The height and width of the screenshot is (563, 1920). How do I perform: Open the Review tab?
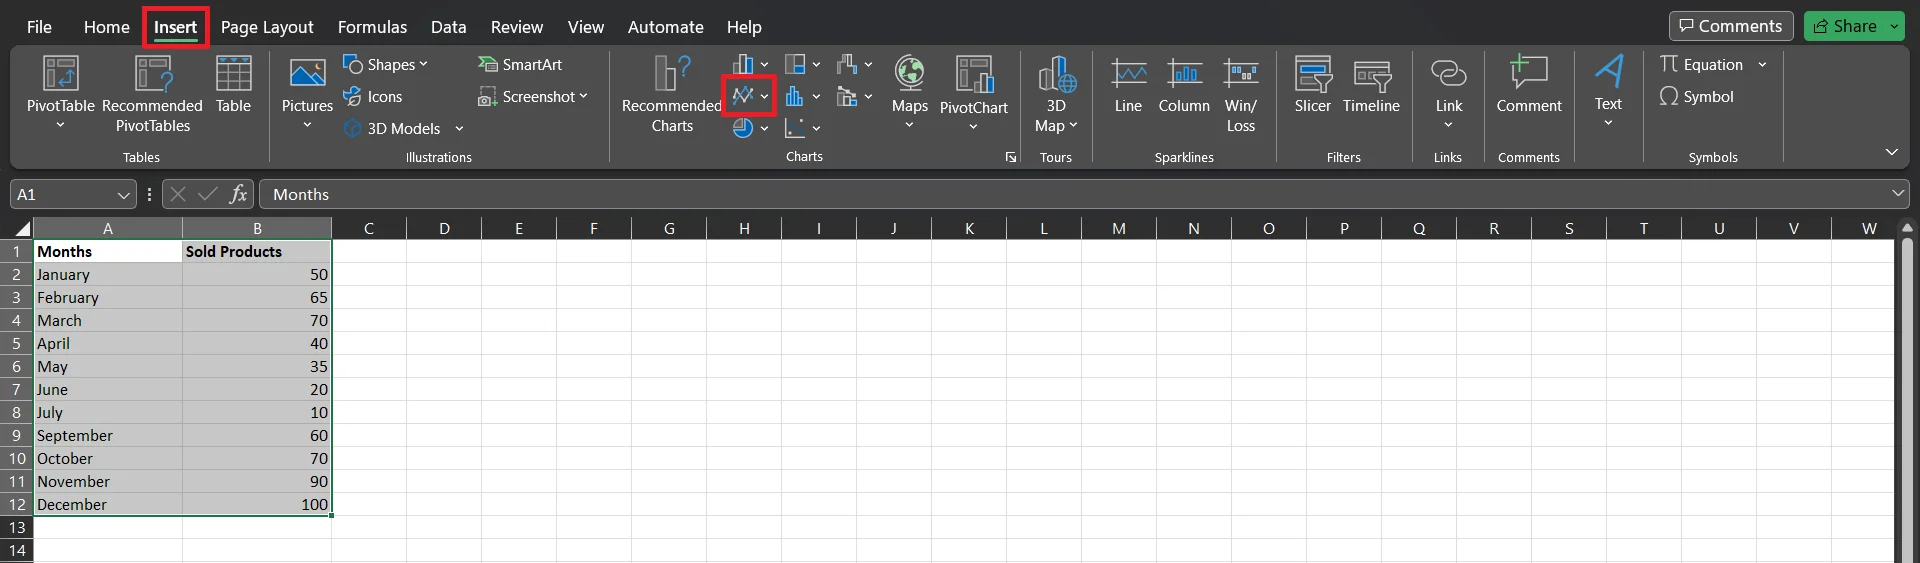517,27
